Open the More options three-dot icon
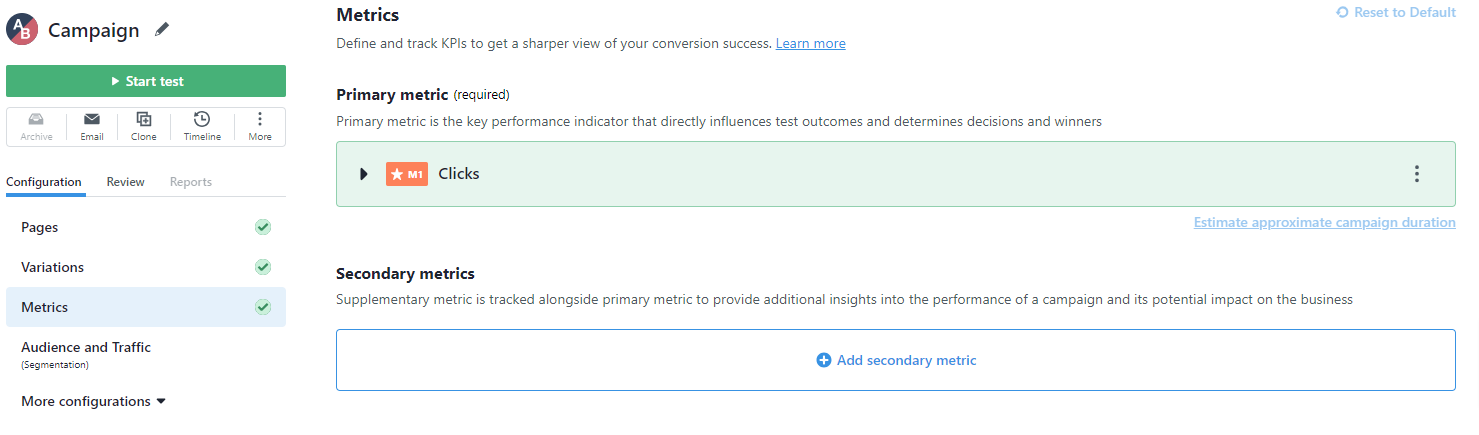The image size is (1479, 435). point(260,119)
